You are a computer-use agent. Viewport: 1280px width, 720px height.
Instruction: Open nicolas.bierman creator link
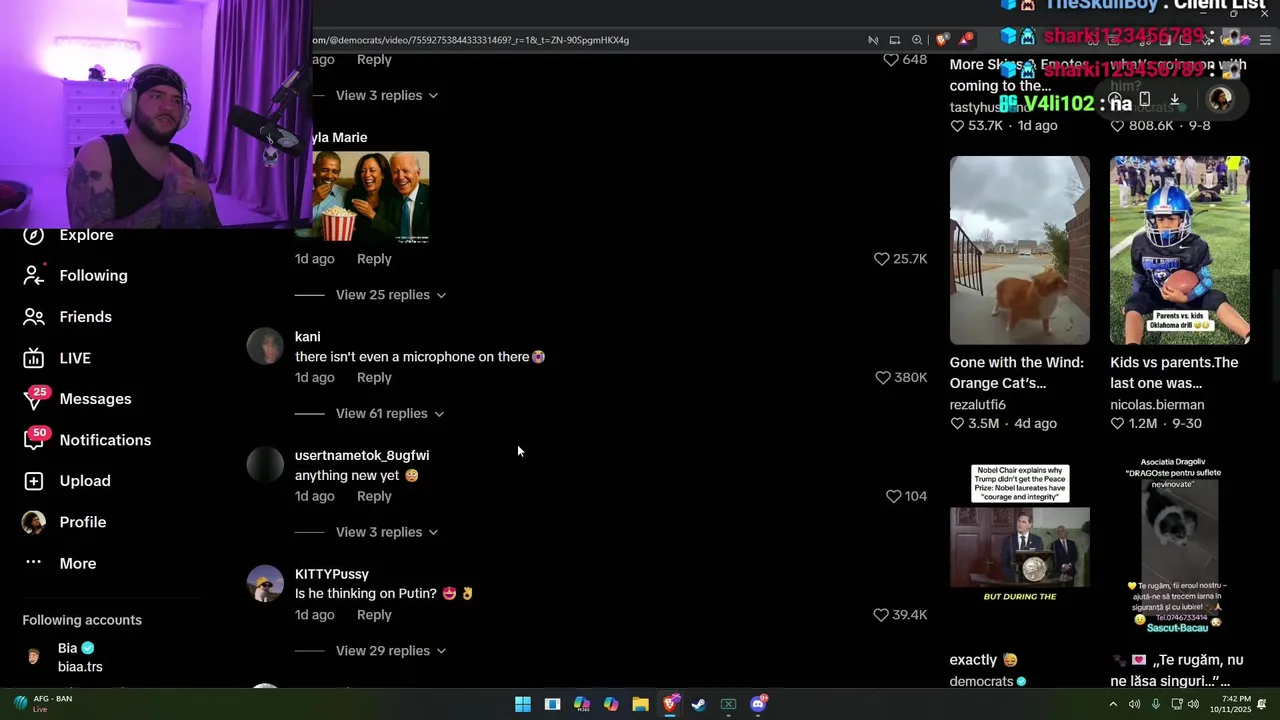[x=1157, y=405]
